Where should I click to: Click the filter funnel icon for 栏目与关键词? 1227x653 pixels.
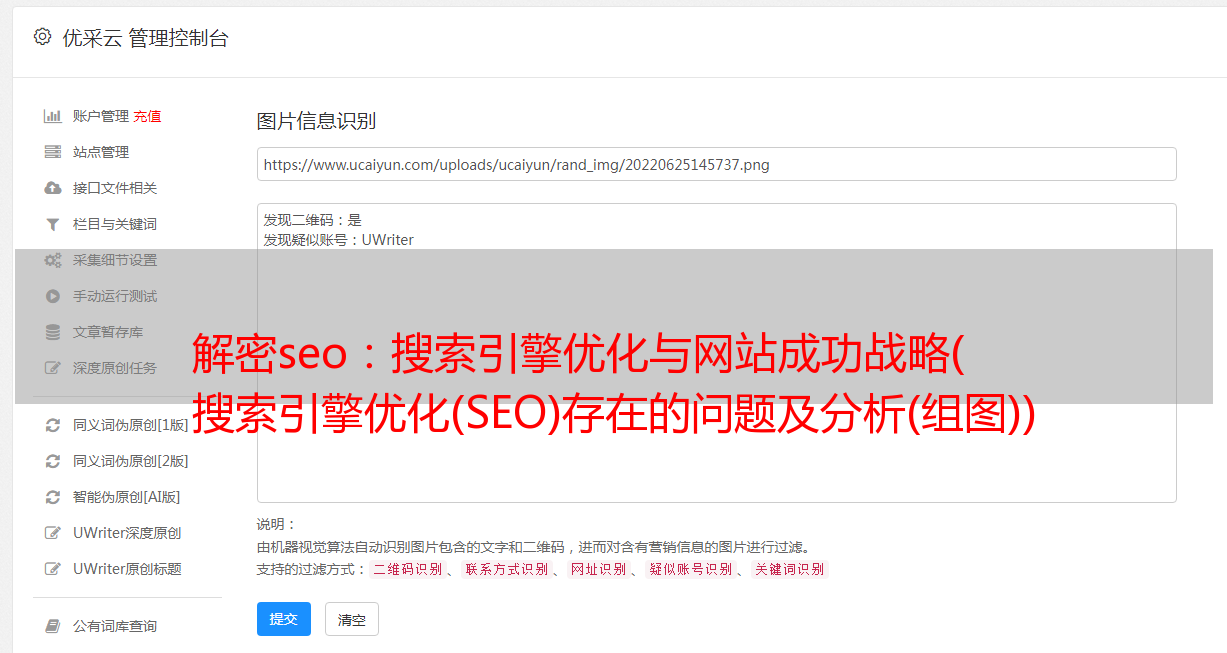click(x=53, y=224)
